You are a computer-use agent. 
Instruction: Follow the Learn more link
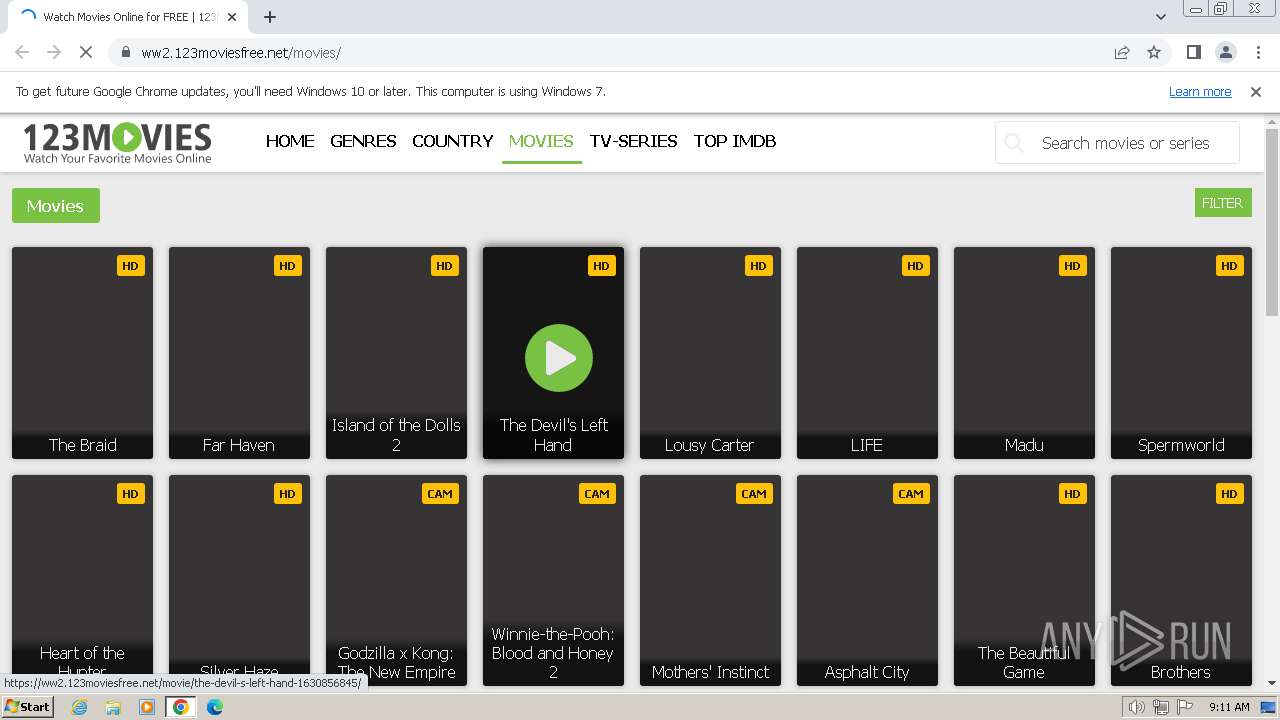(1200, 92)
